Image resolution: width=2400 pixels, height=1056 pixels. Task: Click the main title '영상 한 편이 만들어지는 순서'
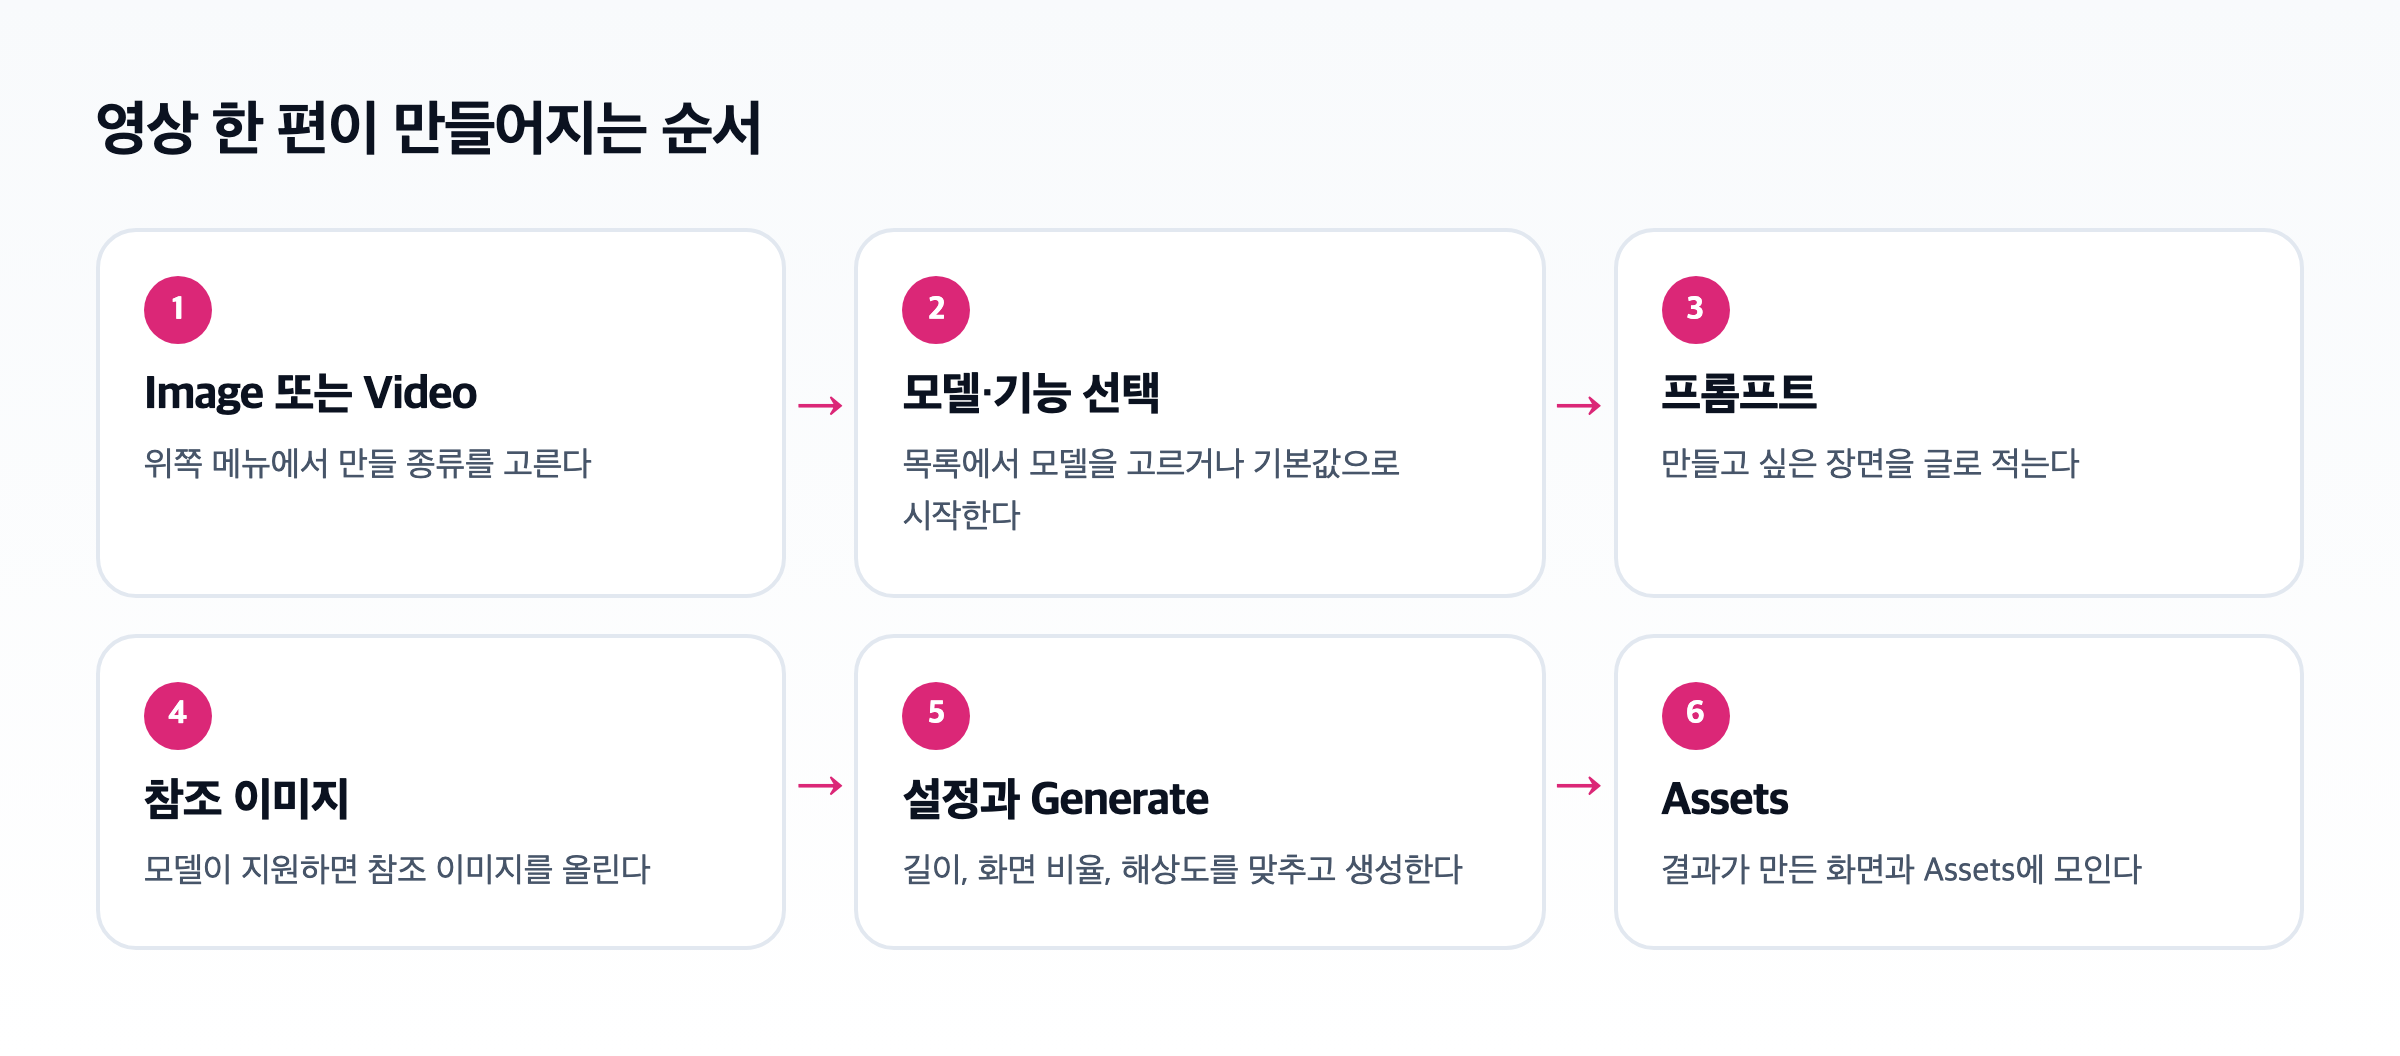click(429, 128)
